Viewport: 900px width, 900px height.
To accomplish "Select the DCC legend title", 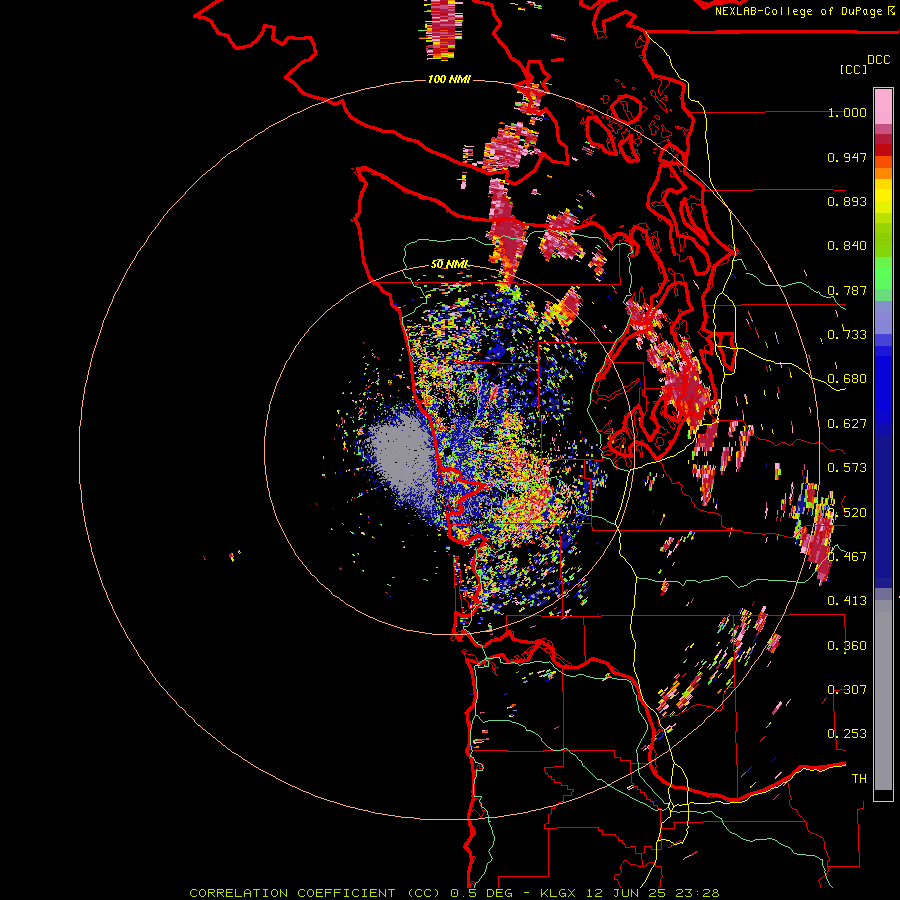I will (x=878, y=60).
